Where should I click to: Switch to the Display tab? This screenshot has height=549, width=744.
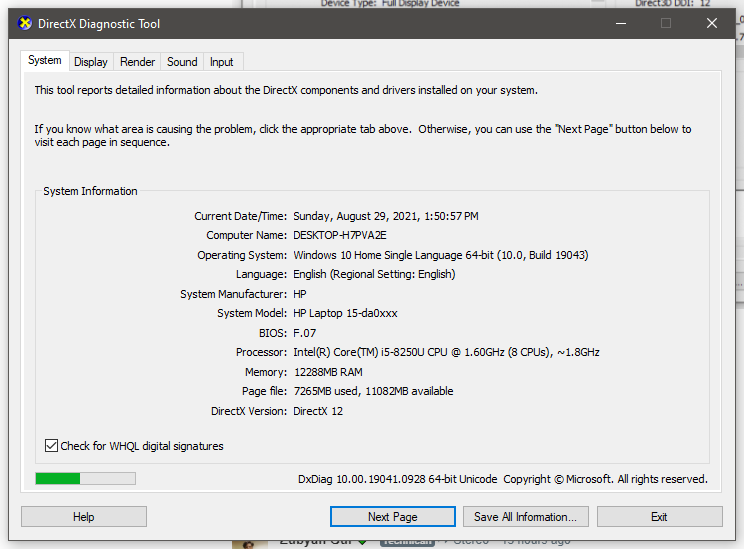point(91,62)
